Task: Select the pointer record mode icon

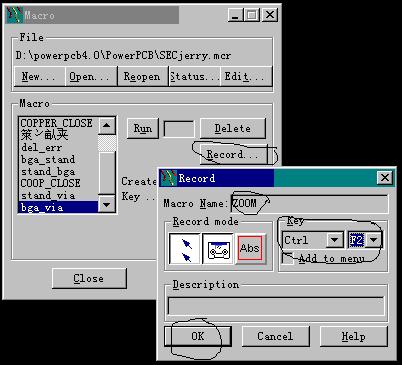Action: pyautogui.click(x=185, y=249)
